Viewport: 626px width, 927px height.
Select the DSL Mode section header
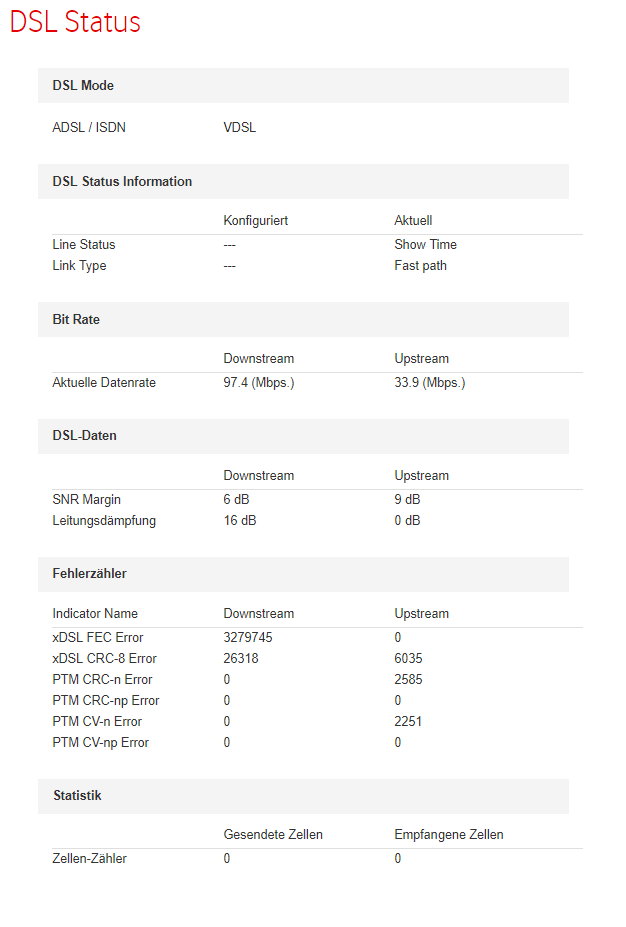pyautogui.click(x=83, y=86)
